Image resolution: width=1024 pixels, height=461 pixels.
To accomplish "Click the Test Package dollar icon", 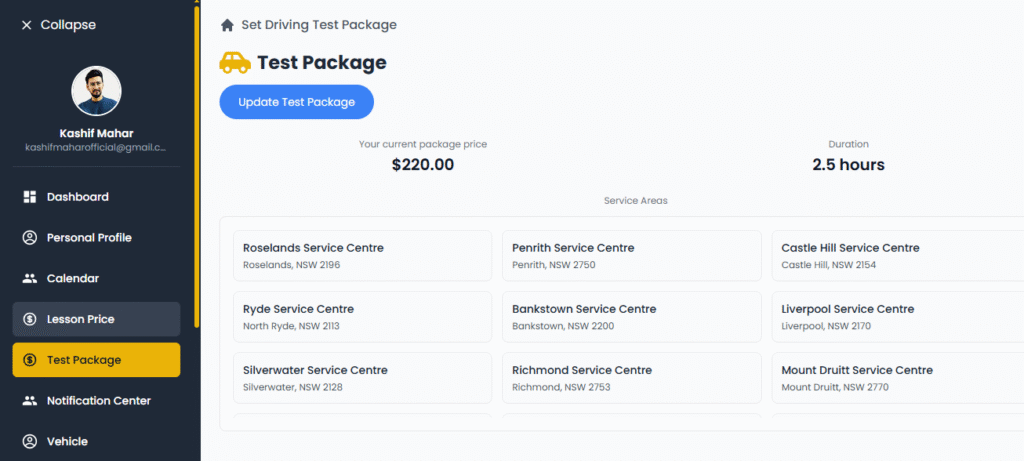I will (x=30, y=360).
